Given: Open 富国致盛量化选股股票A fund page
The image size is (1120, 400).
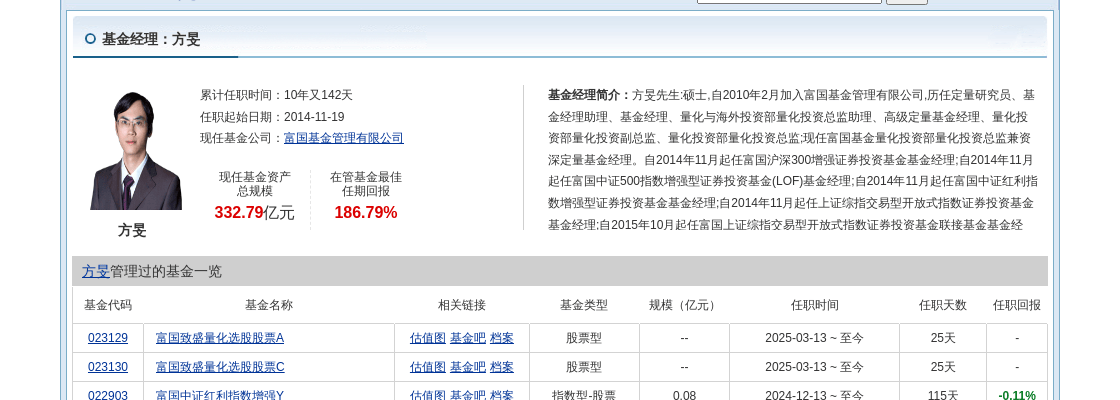Looking at the screenshot, I should [220, 338].
